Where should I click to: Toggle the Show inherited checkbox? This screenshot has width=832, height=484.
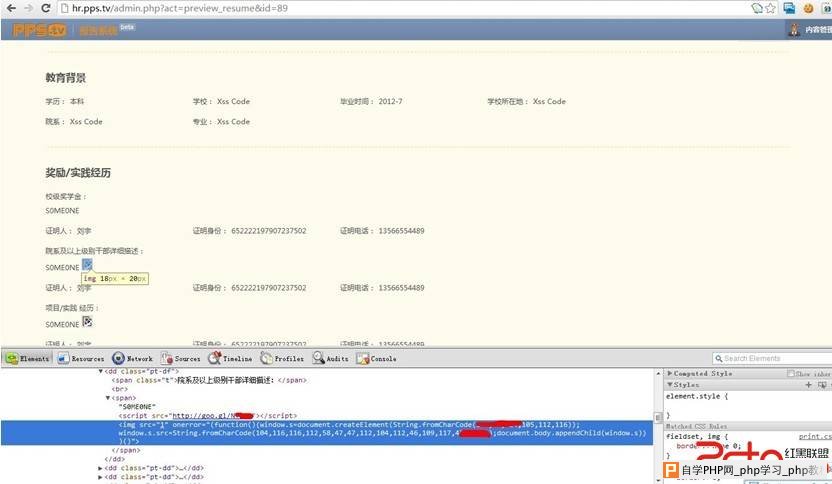791,374
